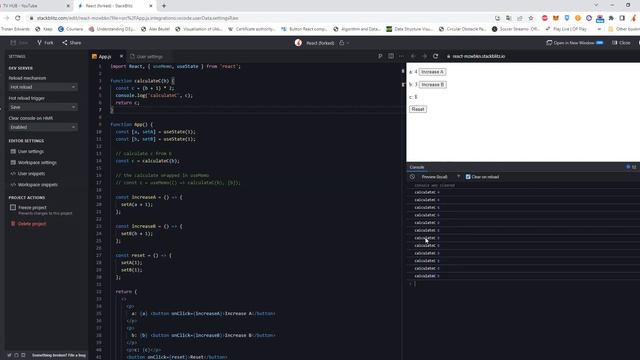The width and height of the screenshot is (640, 360).
Task: Click the browser reload button
Action: click(x=18, y=18)
